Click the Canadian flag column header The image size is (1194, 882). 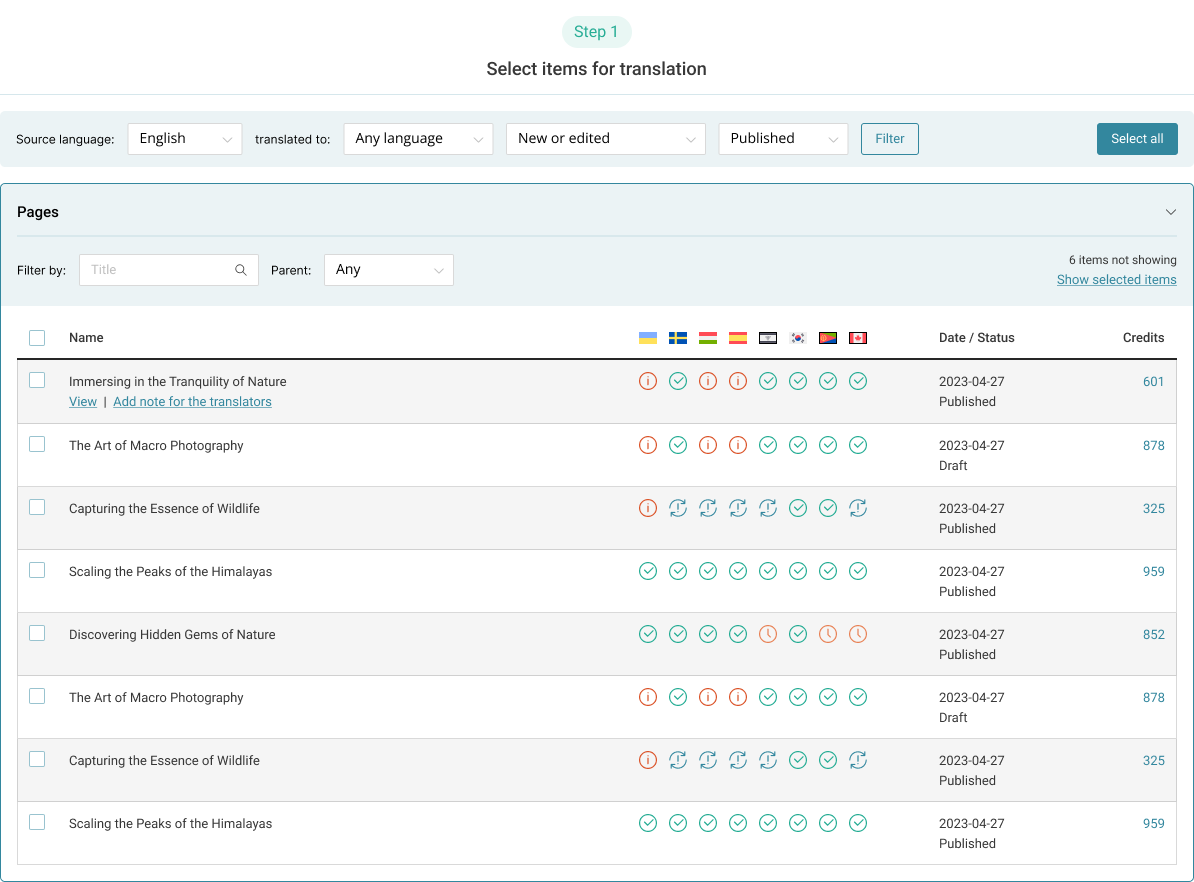coord(858,338)
